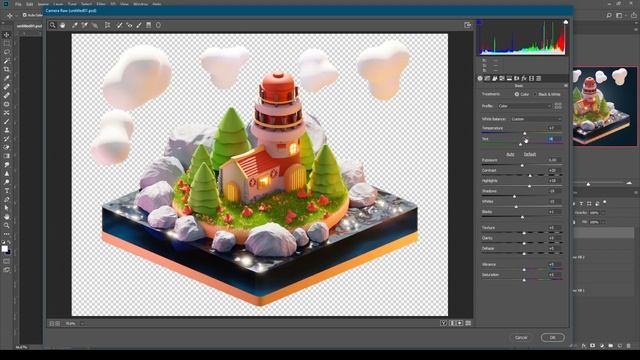Viewport: 640px width, 360px height.
Task: Open the Profile dropdown
Action: pyautogui.click(x=524, y=106)
